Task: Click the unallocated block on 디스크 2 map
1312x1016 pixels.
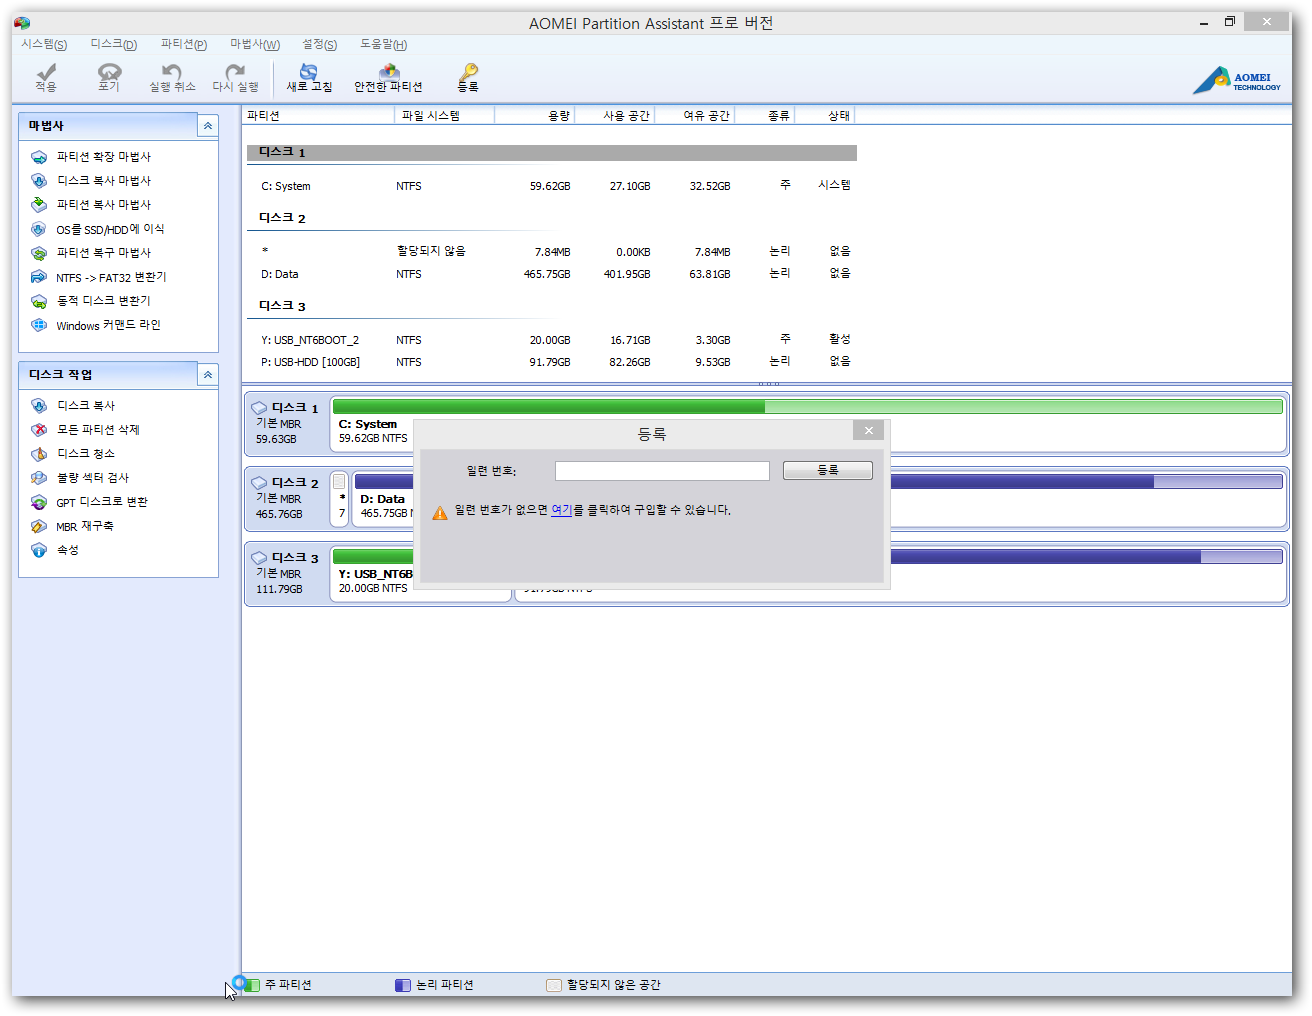Action: pos(340,497)
